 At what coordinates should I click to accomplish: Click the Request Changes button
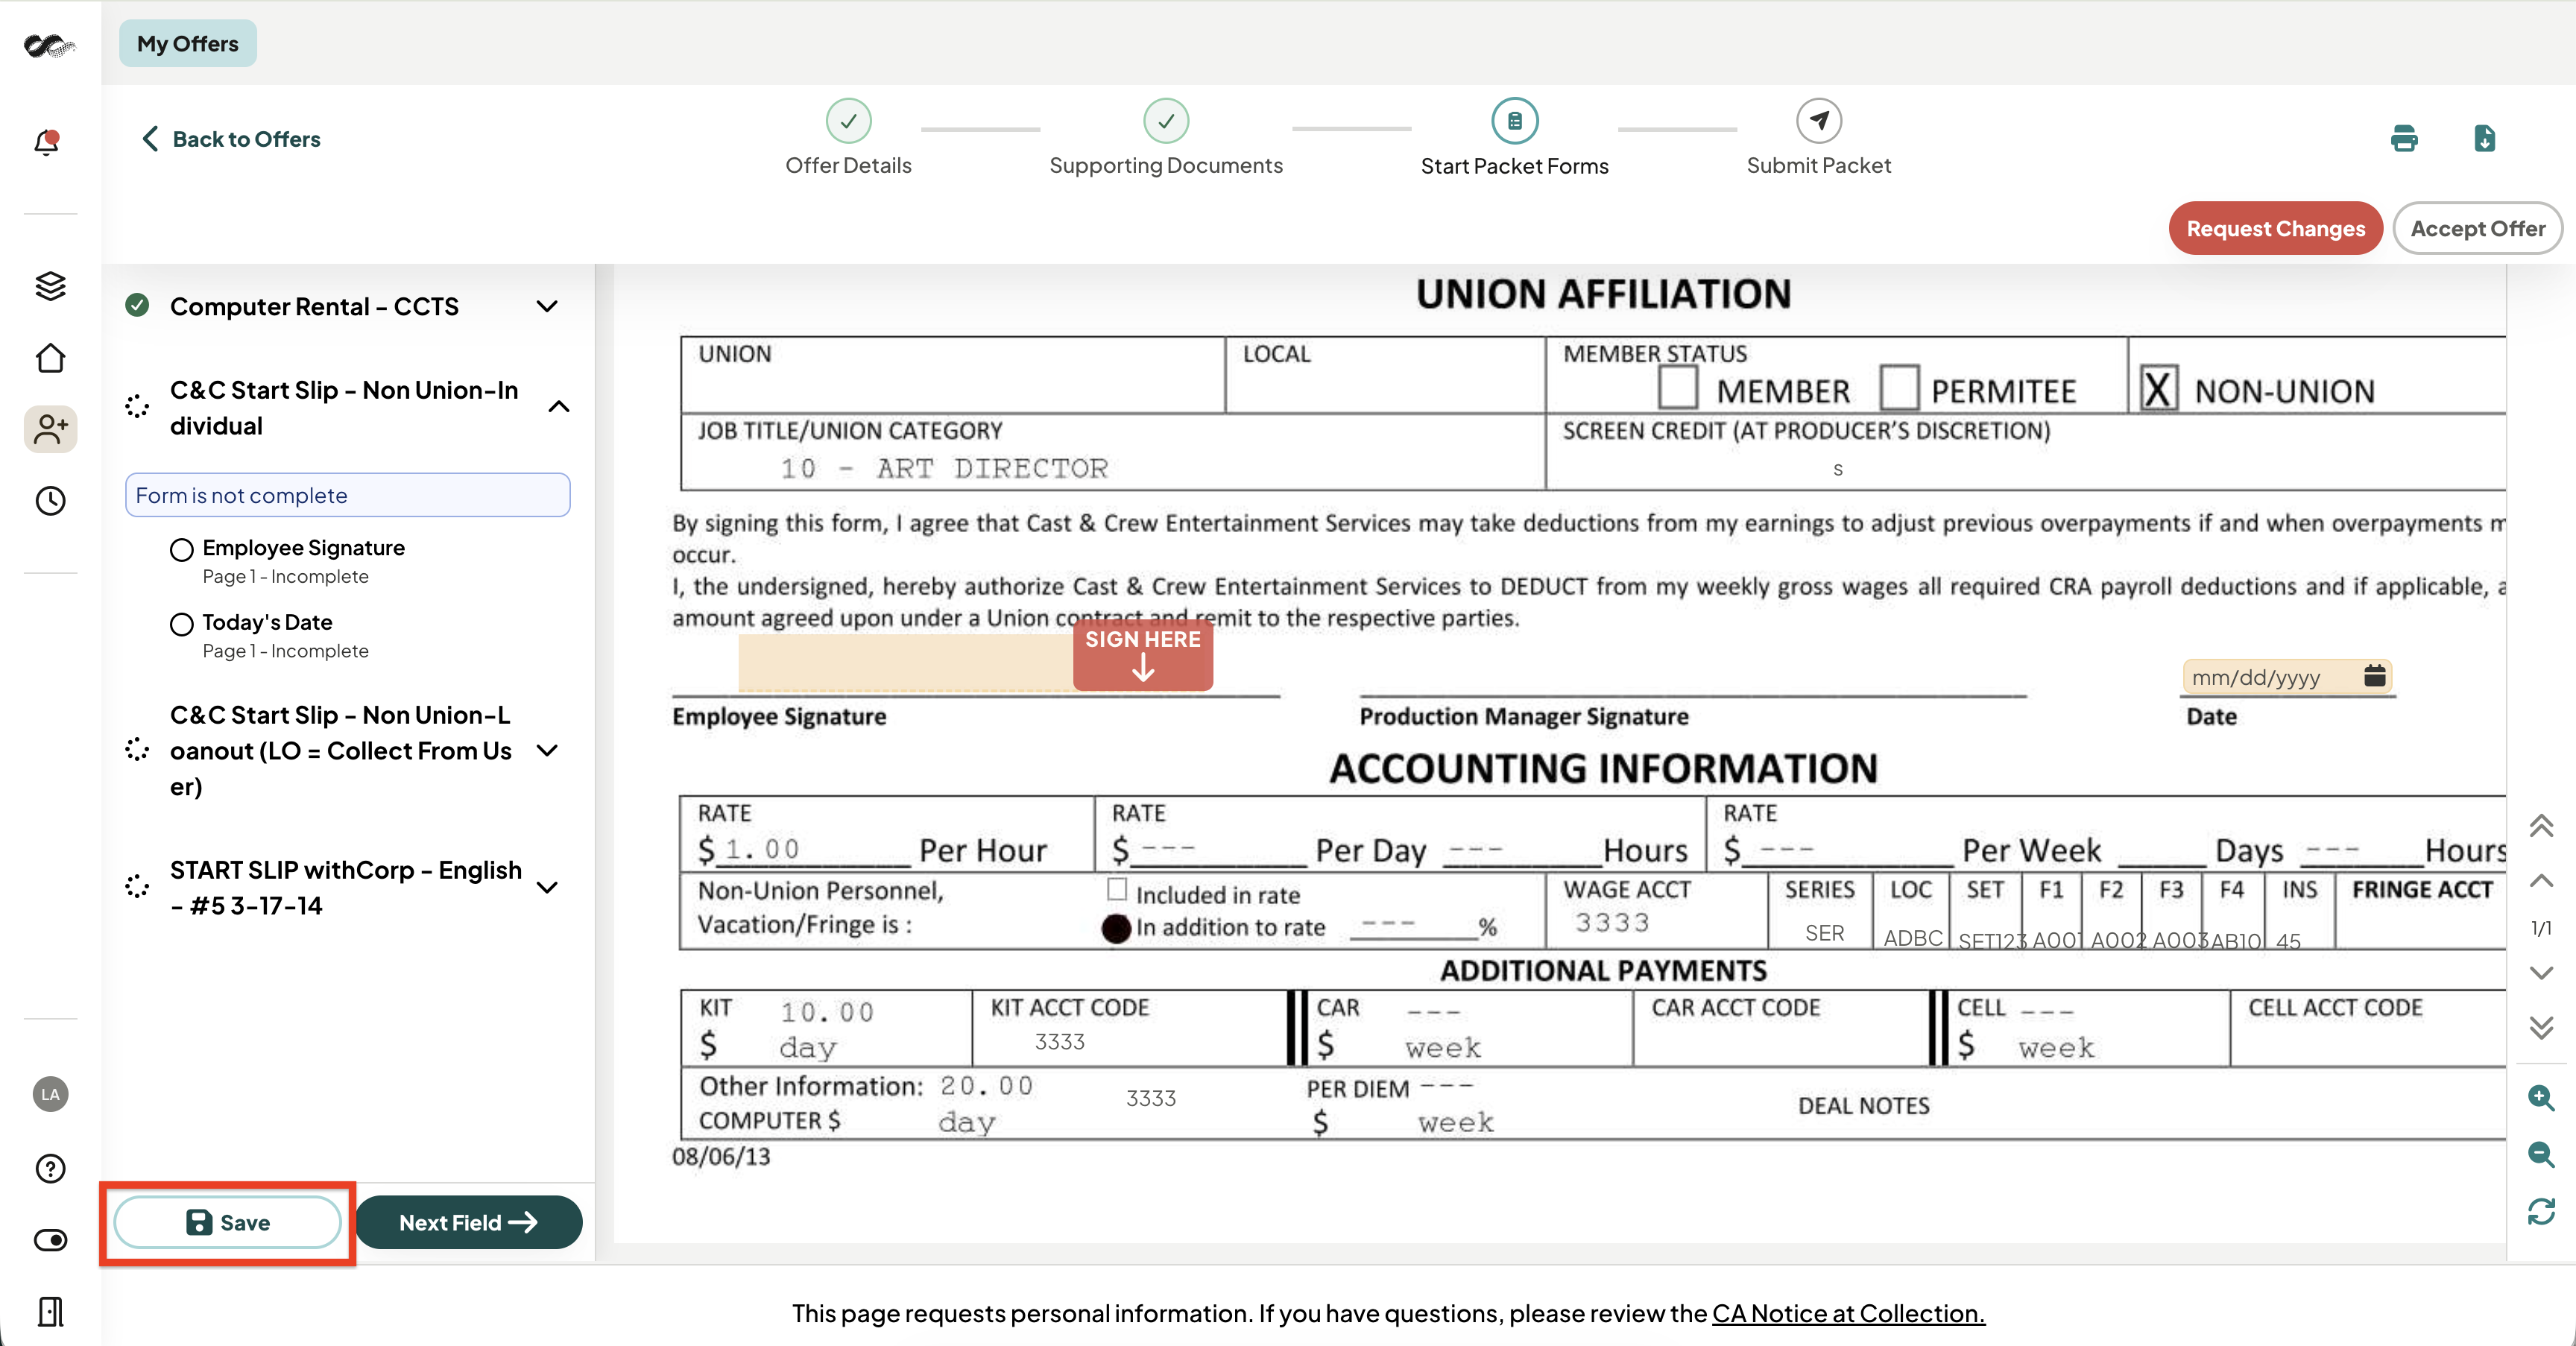click(2275, 228)
